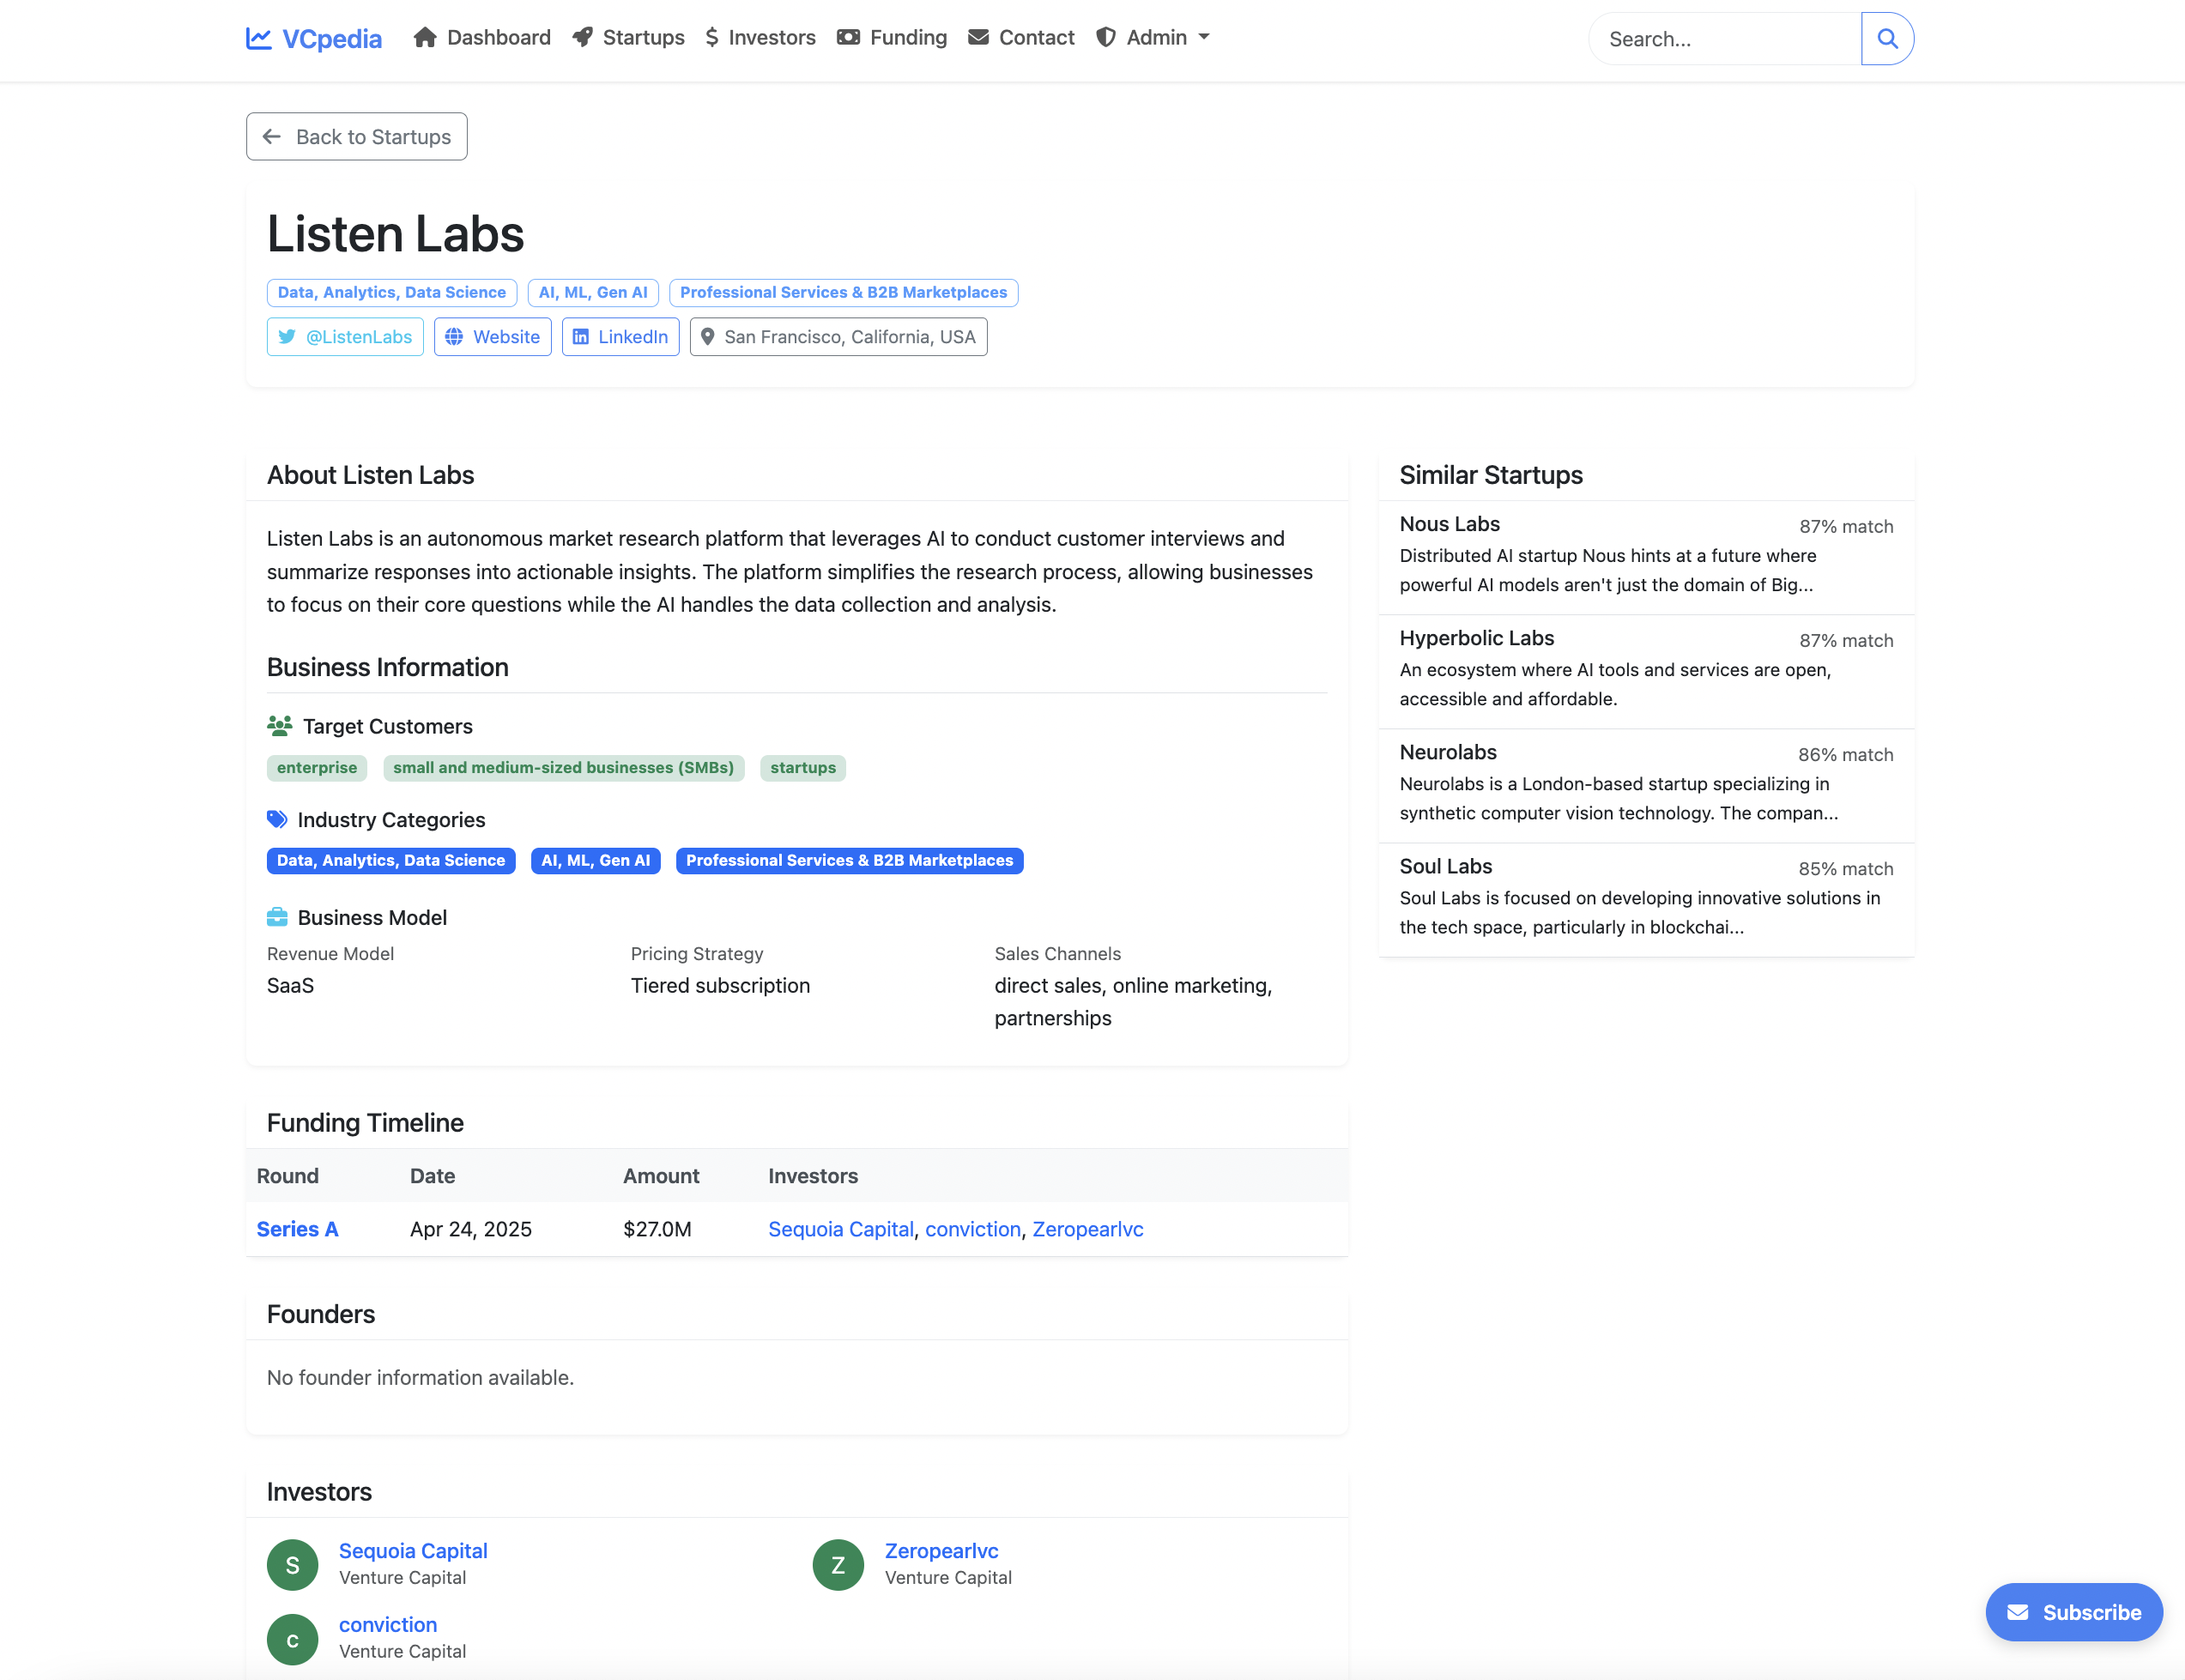
Task: Open Hyperbolic Labs similar startup entry
Action: [x=1476, y=638]
